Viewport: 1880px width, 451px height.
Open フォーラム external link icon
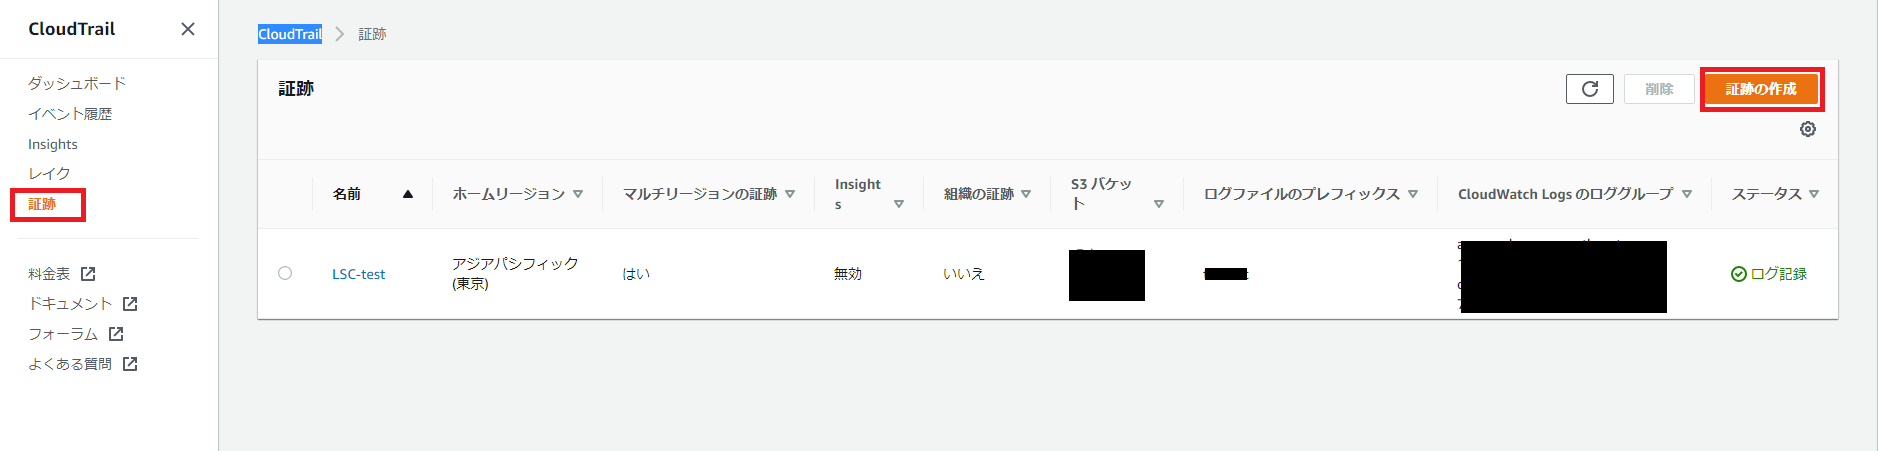click(x=116, y=334)
